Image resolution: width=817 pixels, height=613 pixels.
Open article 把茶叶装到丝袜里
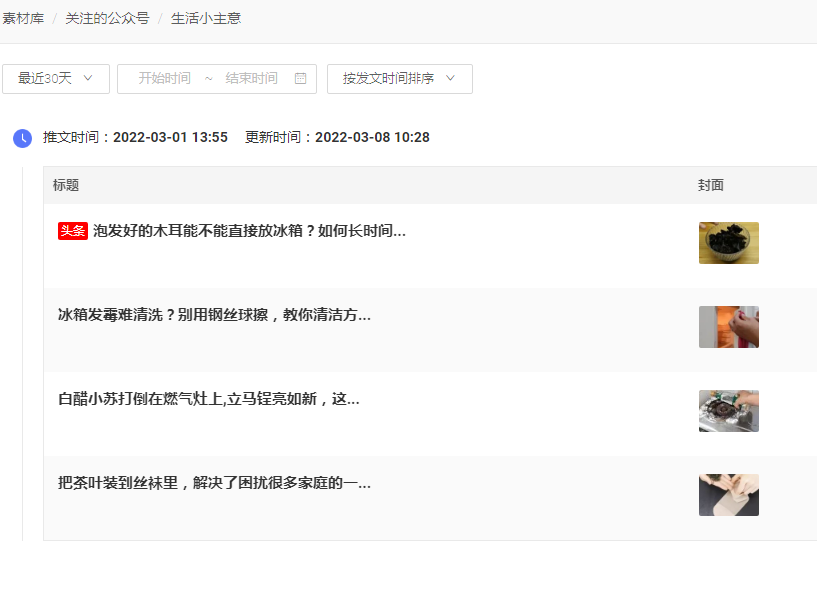(x=214, y=483)
